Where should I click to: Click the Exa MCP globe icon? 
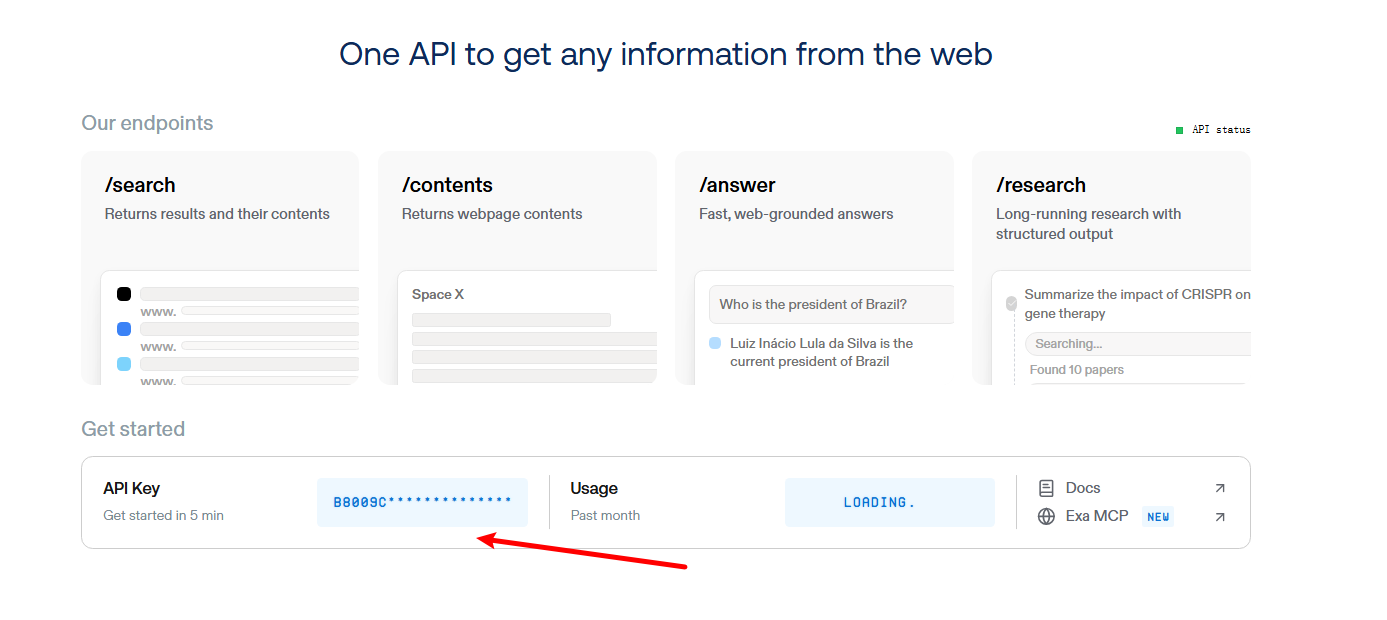1046,516
